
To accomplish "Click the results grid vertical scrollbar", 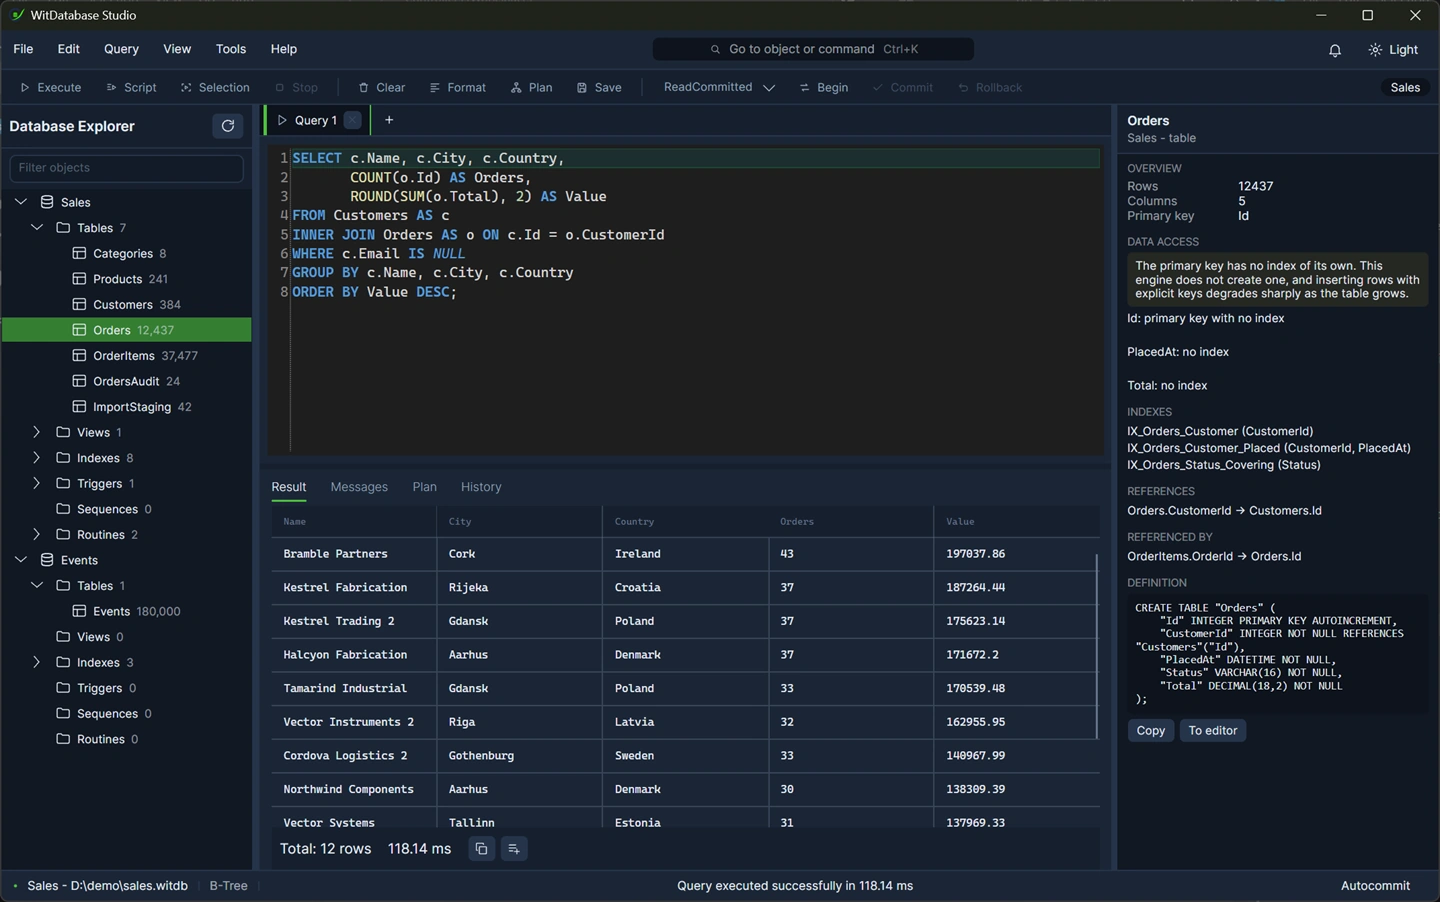I will (x=1097, y=647).
